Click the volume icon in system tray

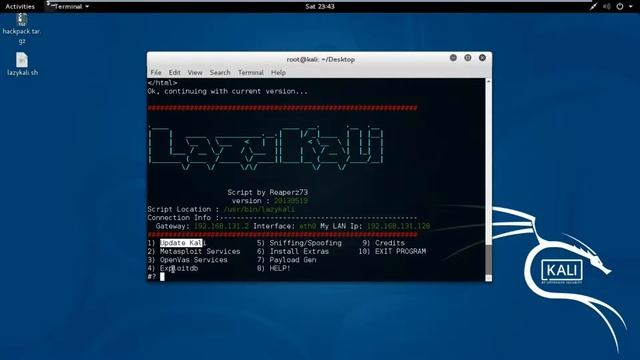pos(607,7)
